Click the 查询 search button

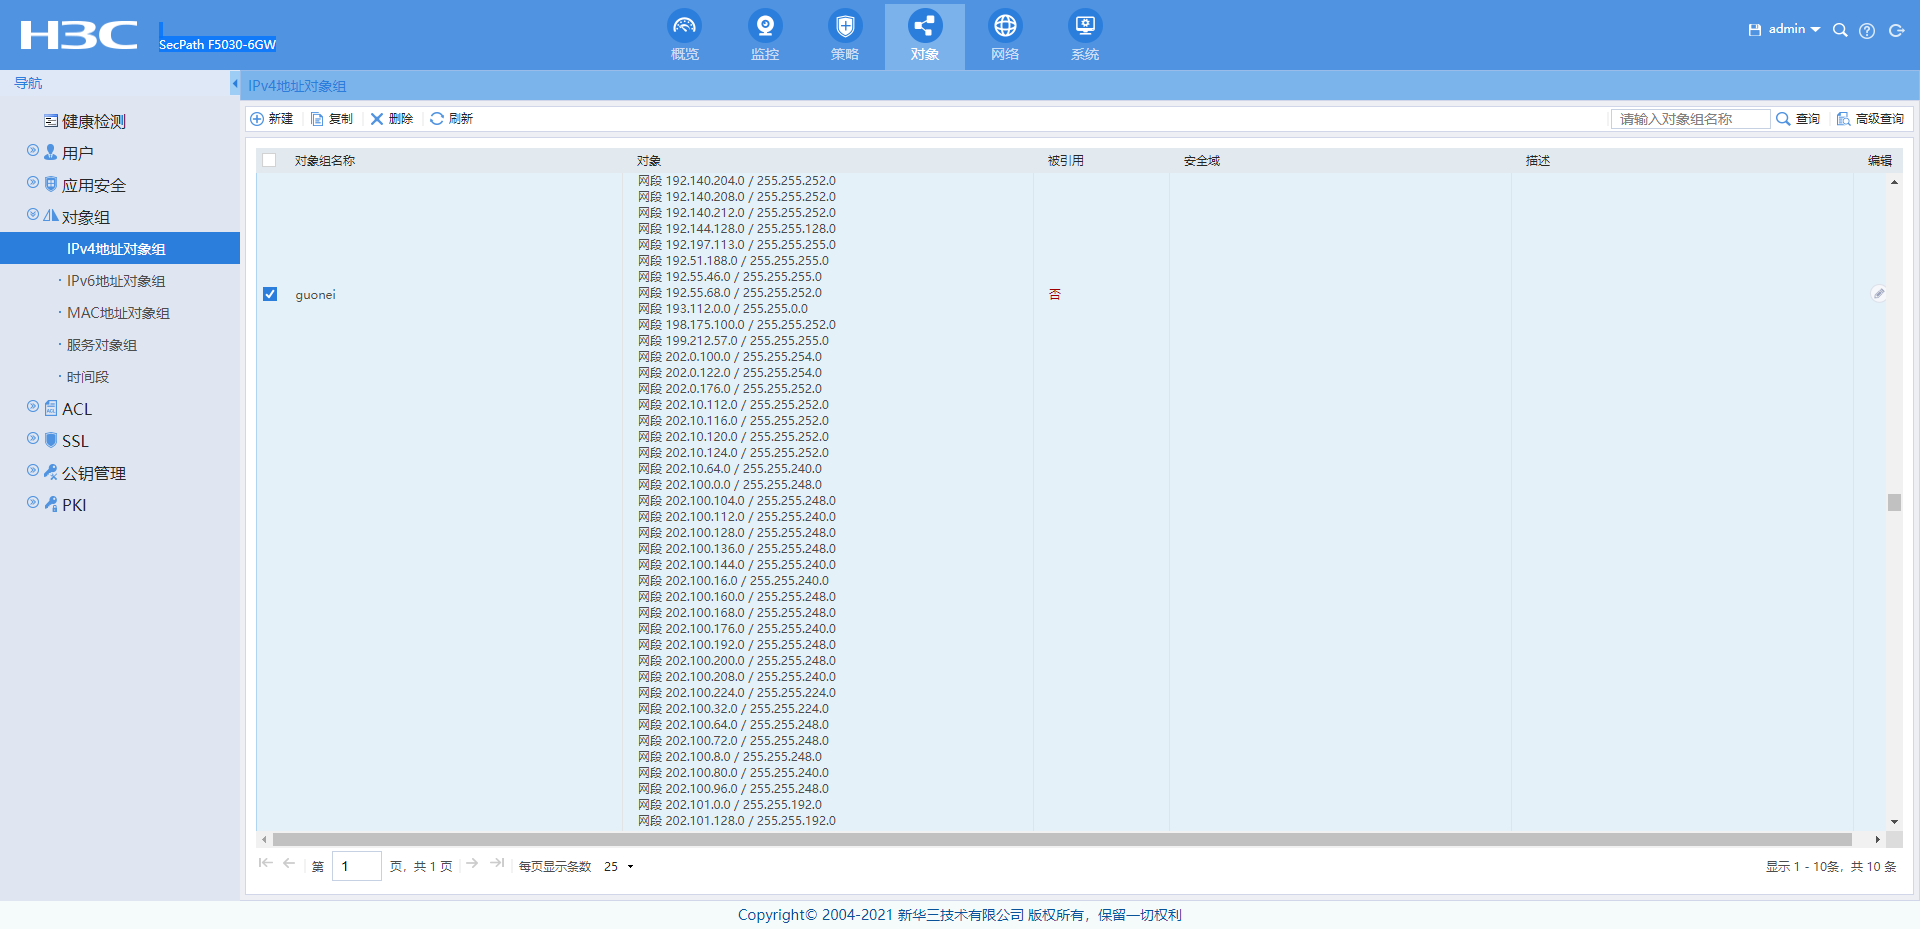pos(1798,119)
